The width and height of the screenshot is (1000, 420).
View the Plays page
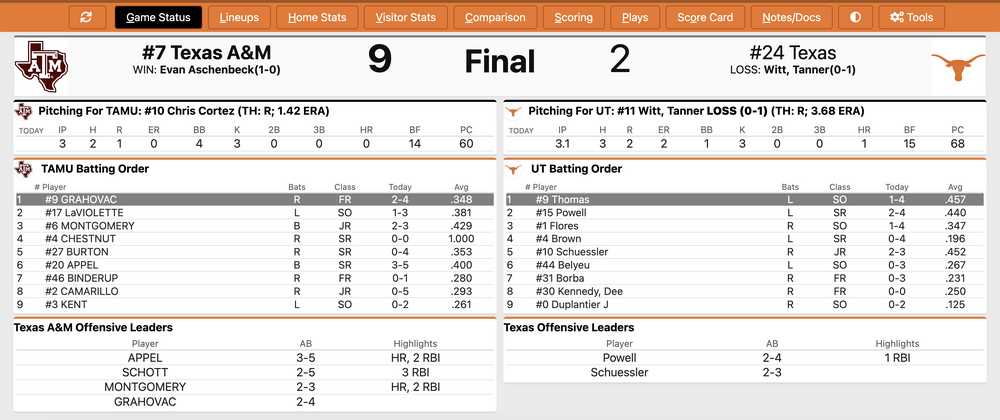coord(634,17)
